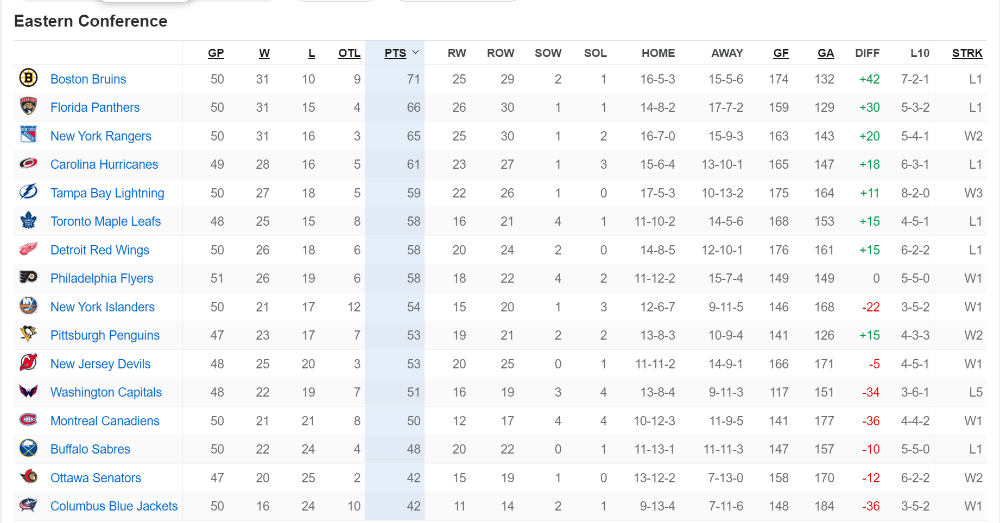Click the Toronto Maple Leafs leaf logo
The width and height of the screenshot is (1000, 523).
tap(28, 221)
